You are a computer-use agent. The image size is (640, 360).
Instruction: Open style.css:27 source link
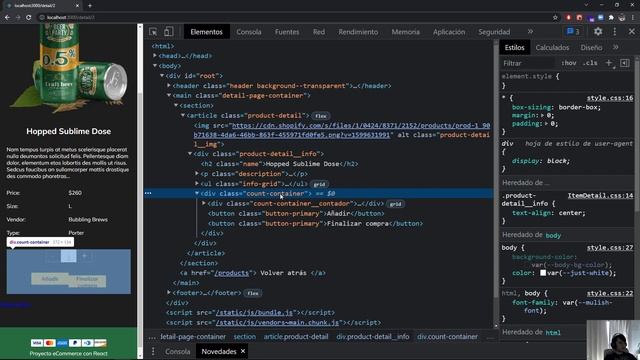pos(610,247)
